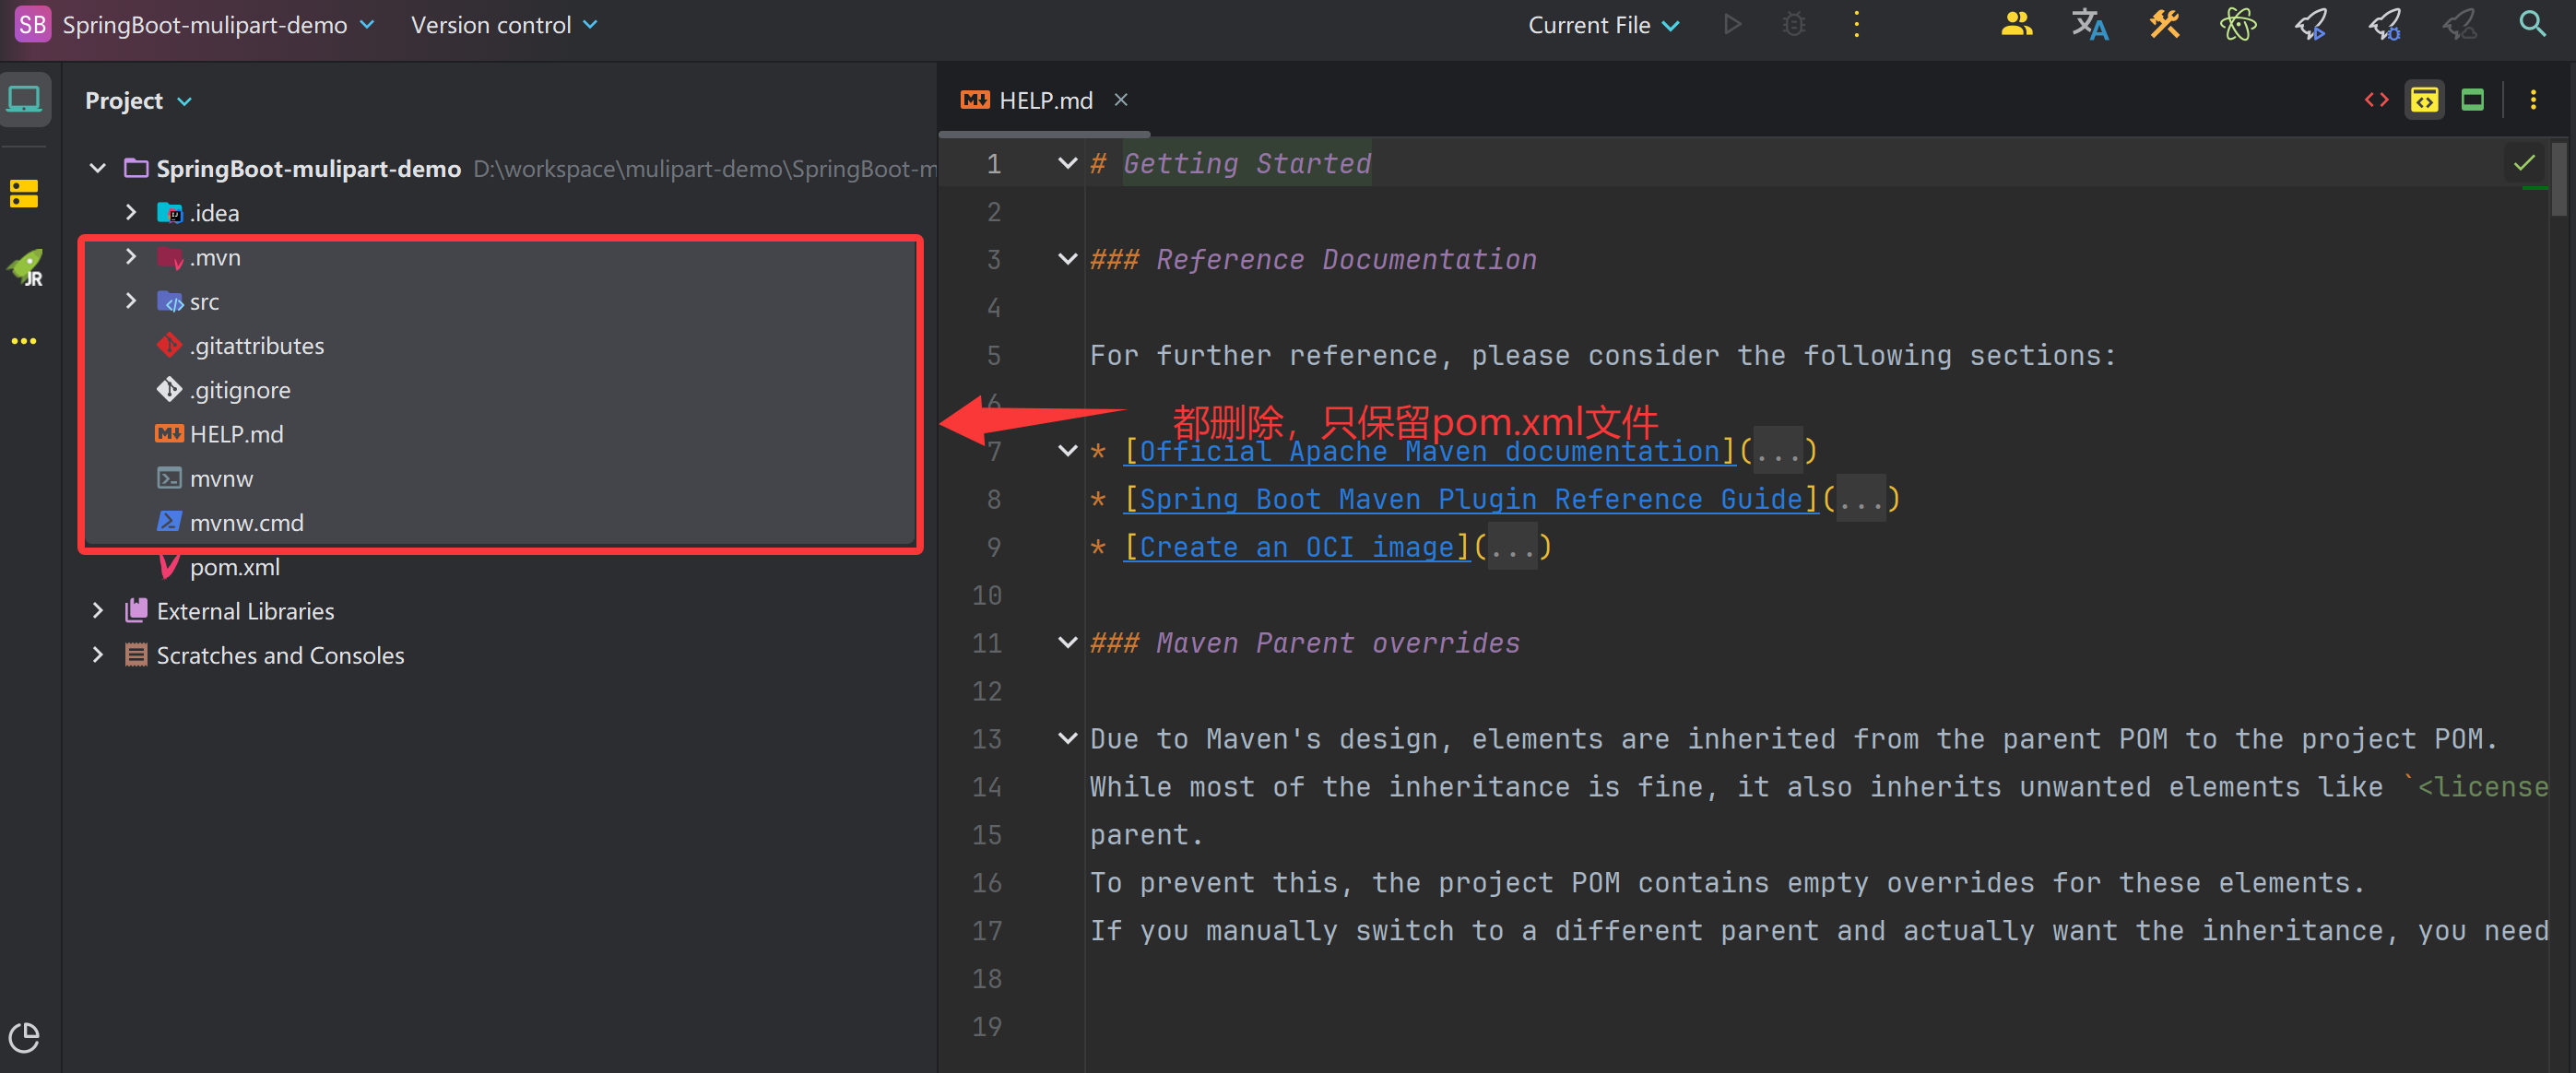Collapse the SpringBoot-mulipart-demo root folder

tap(97, 168)
